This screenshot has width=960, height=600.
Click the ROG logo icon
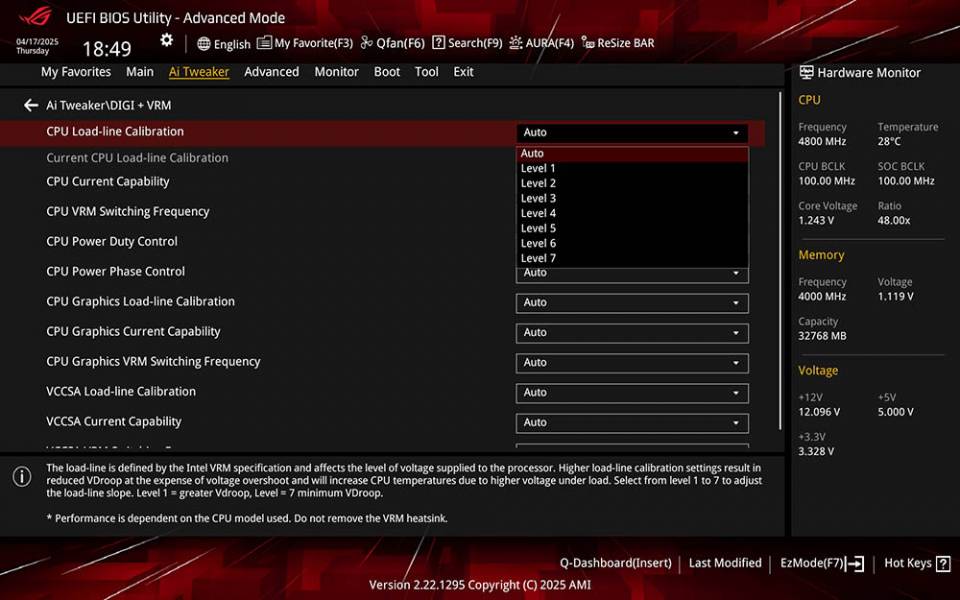(x=36, y=17)
